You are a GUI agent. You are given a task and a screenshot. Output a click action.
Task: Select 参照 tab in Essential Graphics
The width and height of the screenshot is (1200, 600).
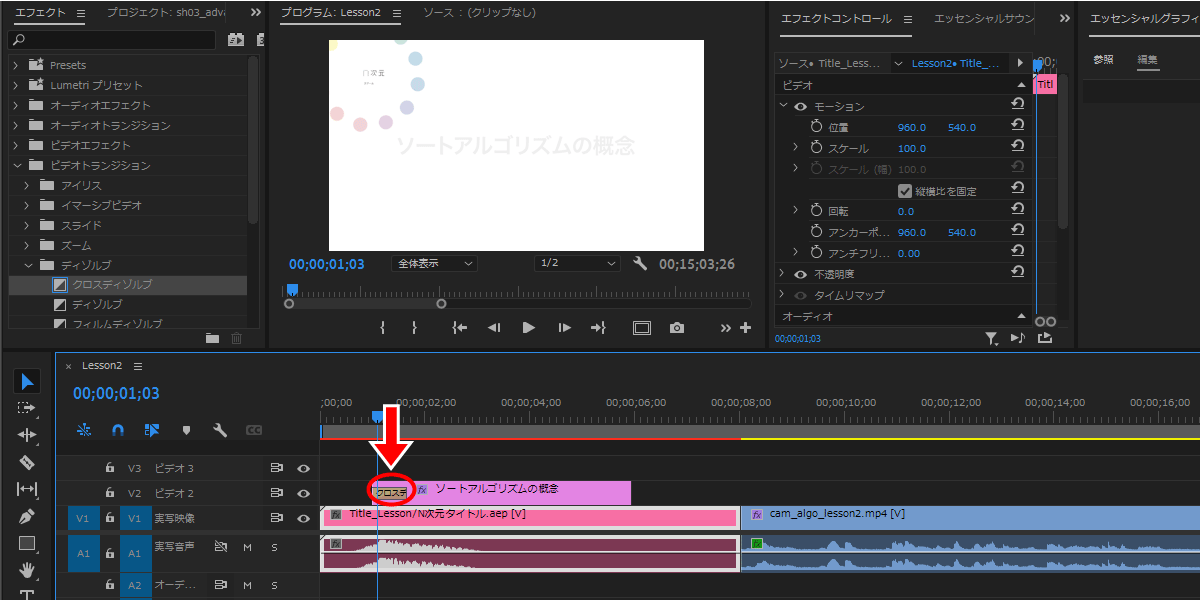(1103, 59)
